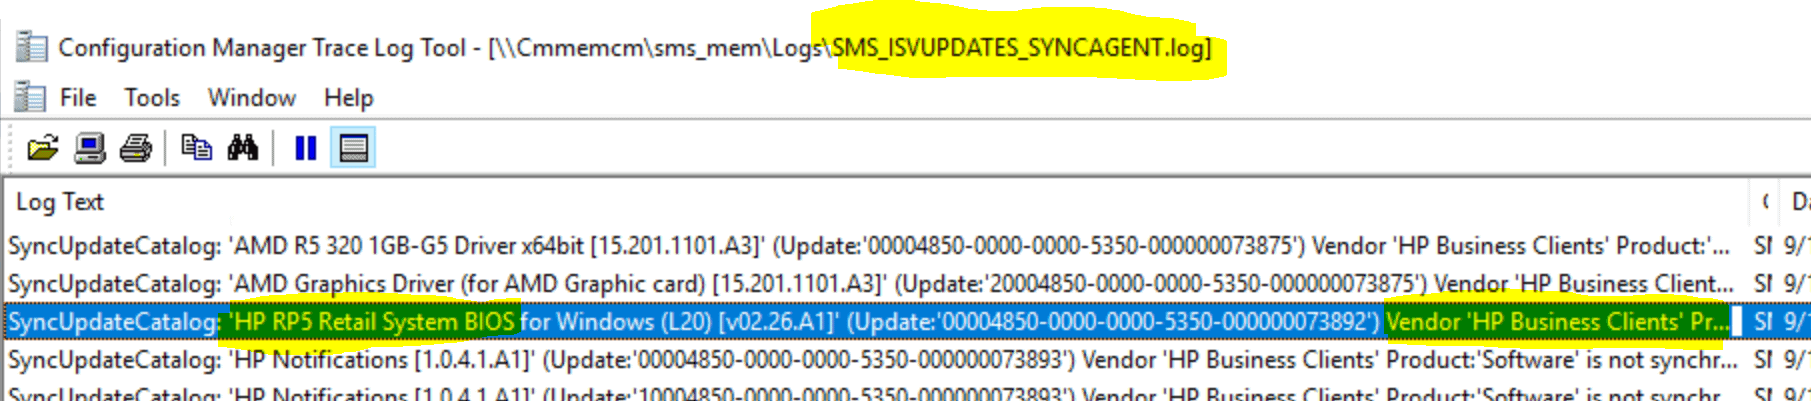Select the HP RP5 Retail System BIOS row
The image size is (1811, 401).
[876, 322]
